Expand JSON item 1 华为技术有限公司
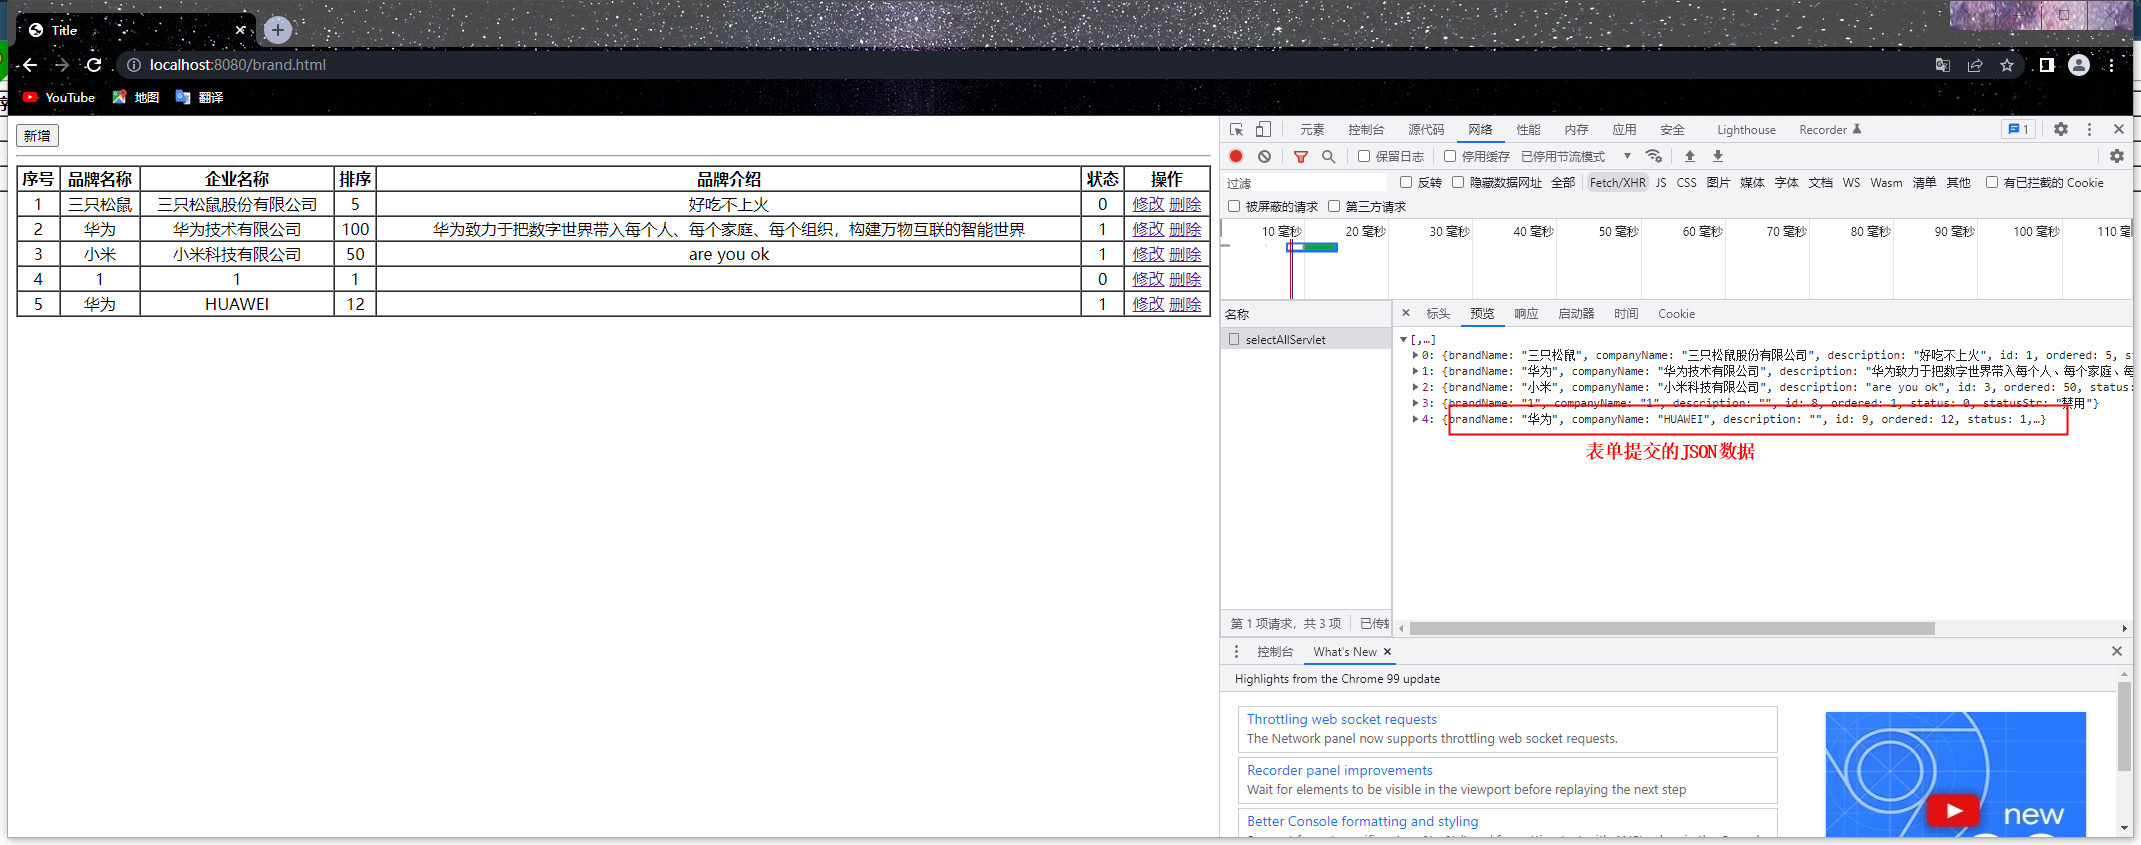Image resolution: width=2141 pixels, height=845 pixels. pyautogui.click(x=1415, y=371)
